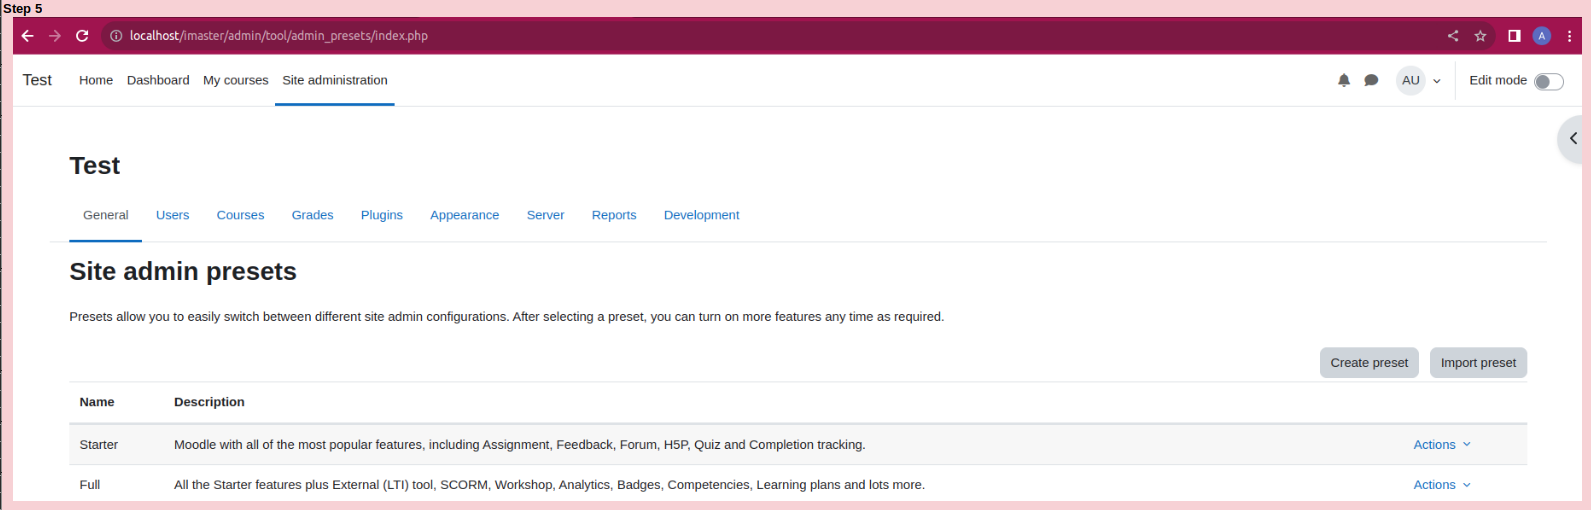This screenshot has width=1591, height=510.
Task: Switch to the General tab
Action: tap(106, 215)
